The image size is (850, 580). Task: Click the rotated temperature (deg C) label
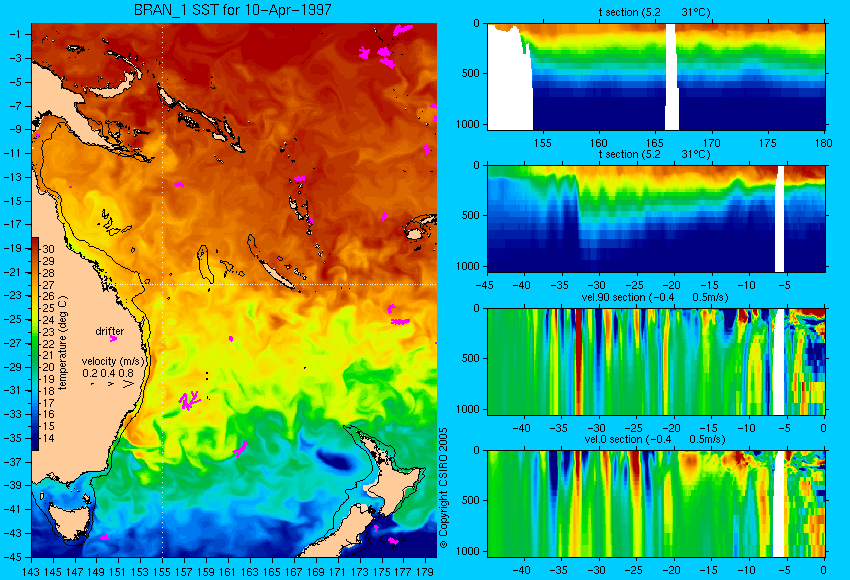pyautogui.click(x=63, y=343)
